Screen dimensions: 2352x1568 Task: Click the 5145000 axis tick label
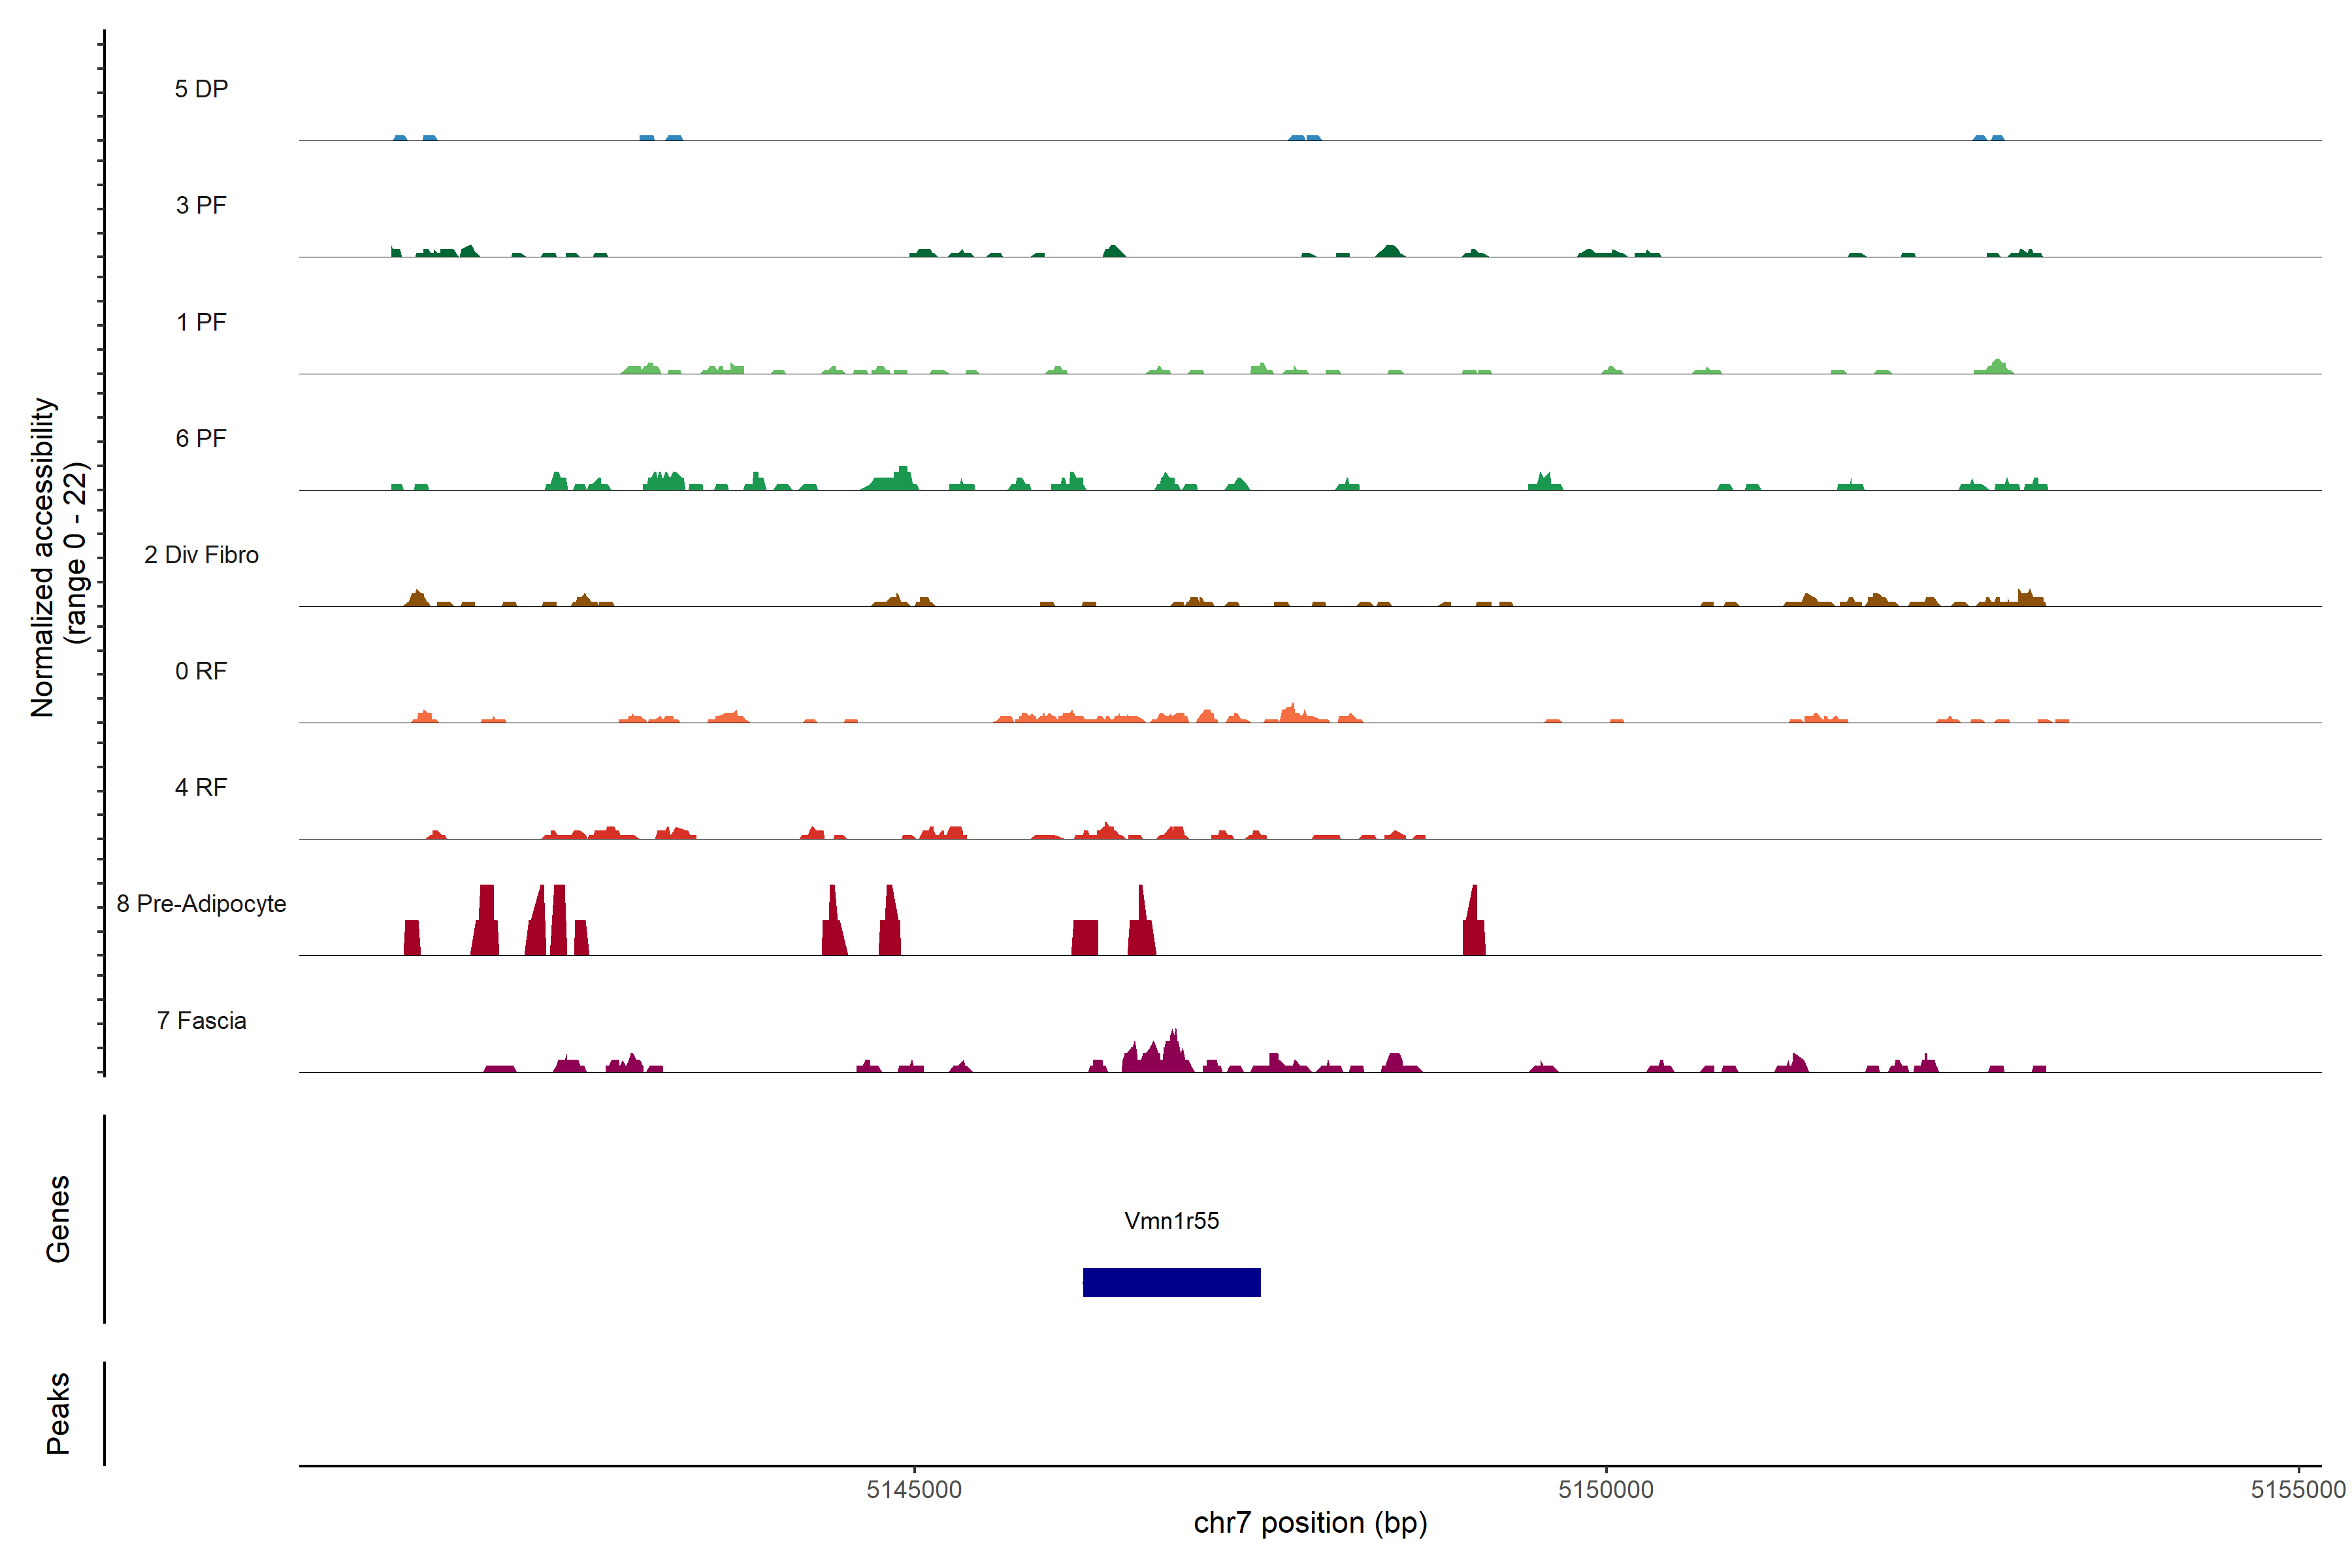[914, 1489]
